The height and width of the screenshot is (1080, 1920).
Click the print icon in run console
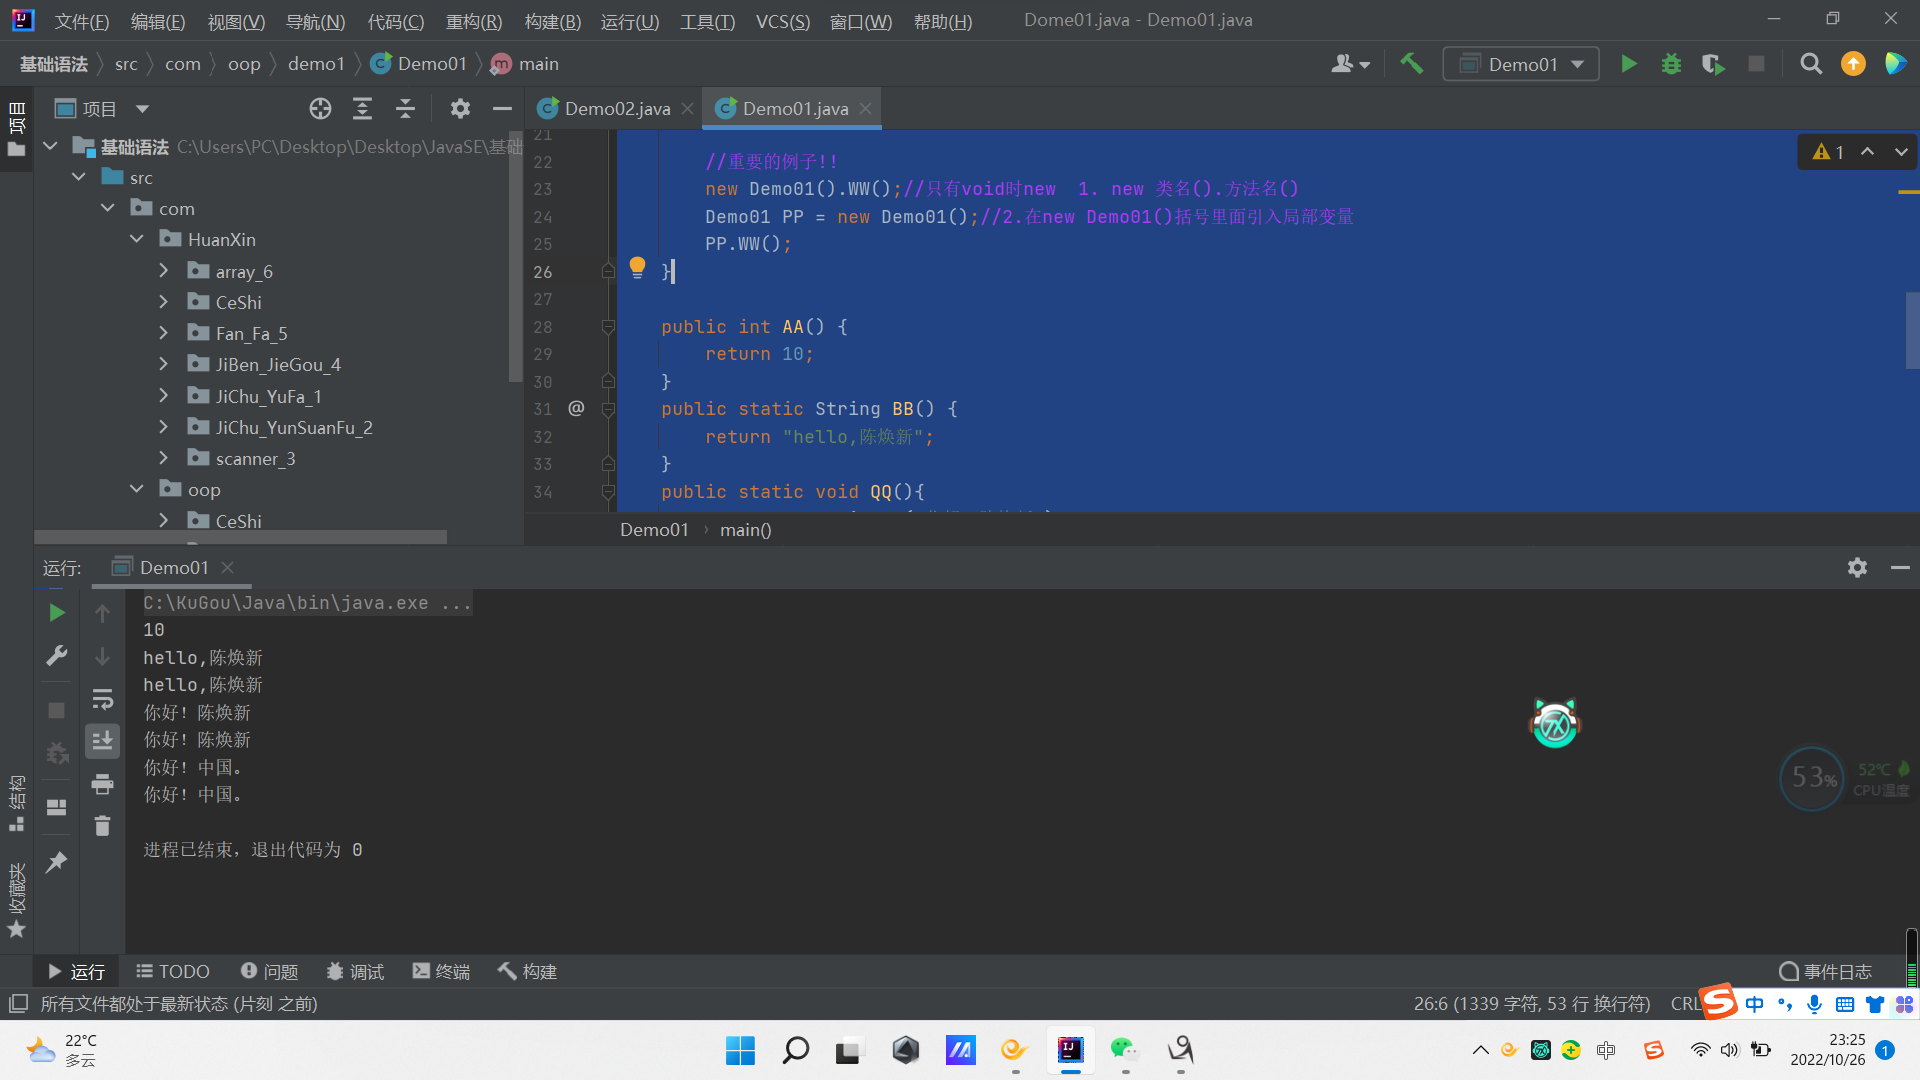(102, 784)
